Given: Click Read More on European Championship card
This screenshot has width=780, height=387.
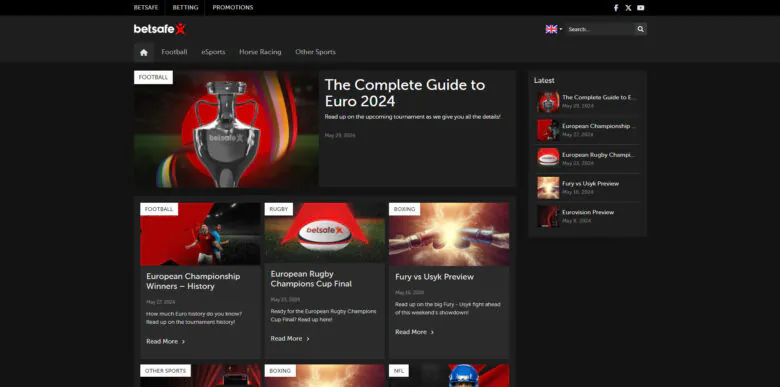Looking at the screenshot, I should pyautogui.click(x=166, y=342).
